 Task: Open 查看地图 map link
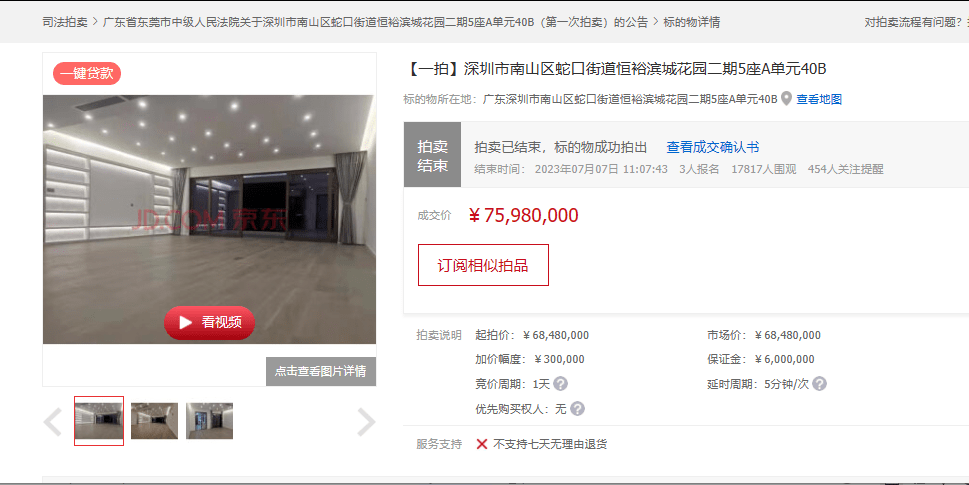pyautogui.click(x=819, y=99)
